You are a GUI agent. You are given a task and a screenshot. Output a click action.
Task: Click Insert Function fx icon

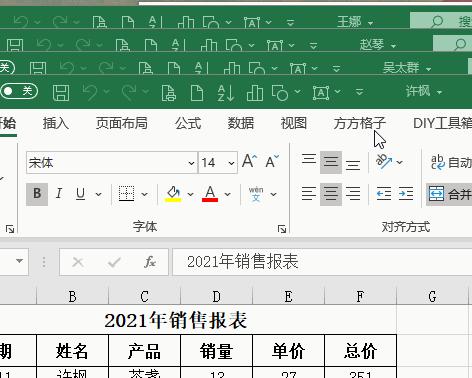pyautogui.click(x=150, y=262)
